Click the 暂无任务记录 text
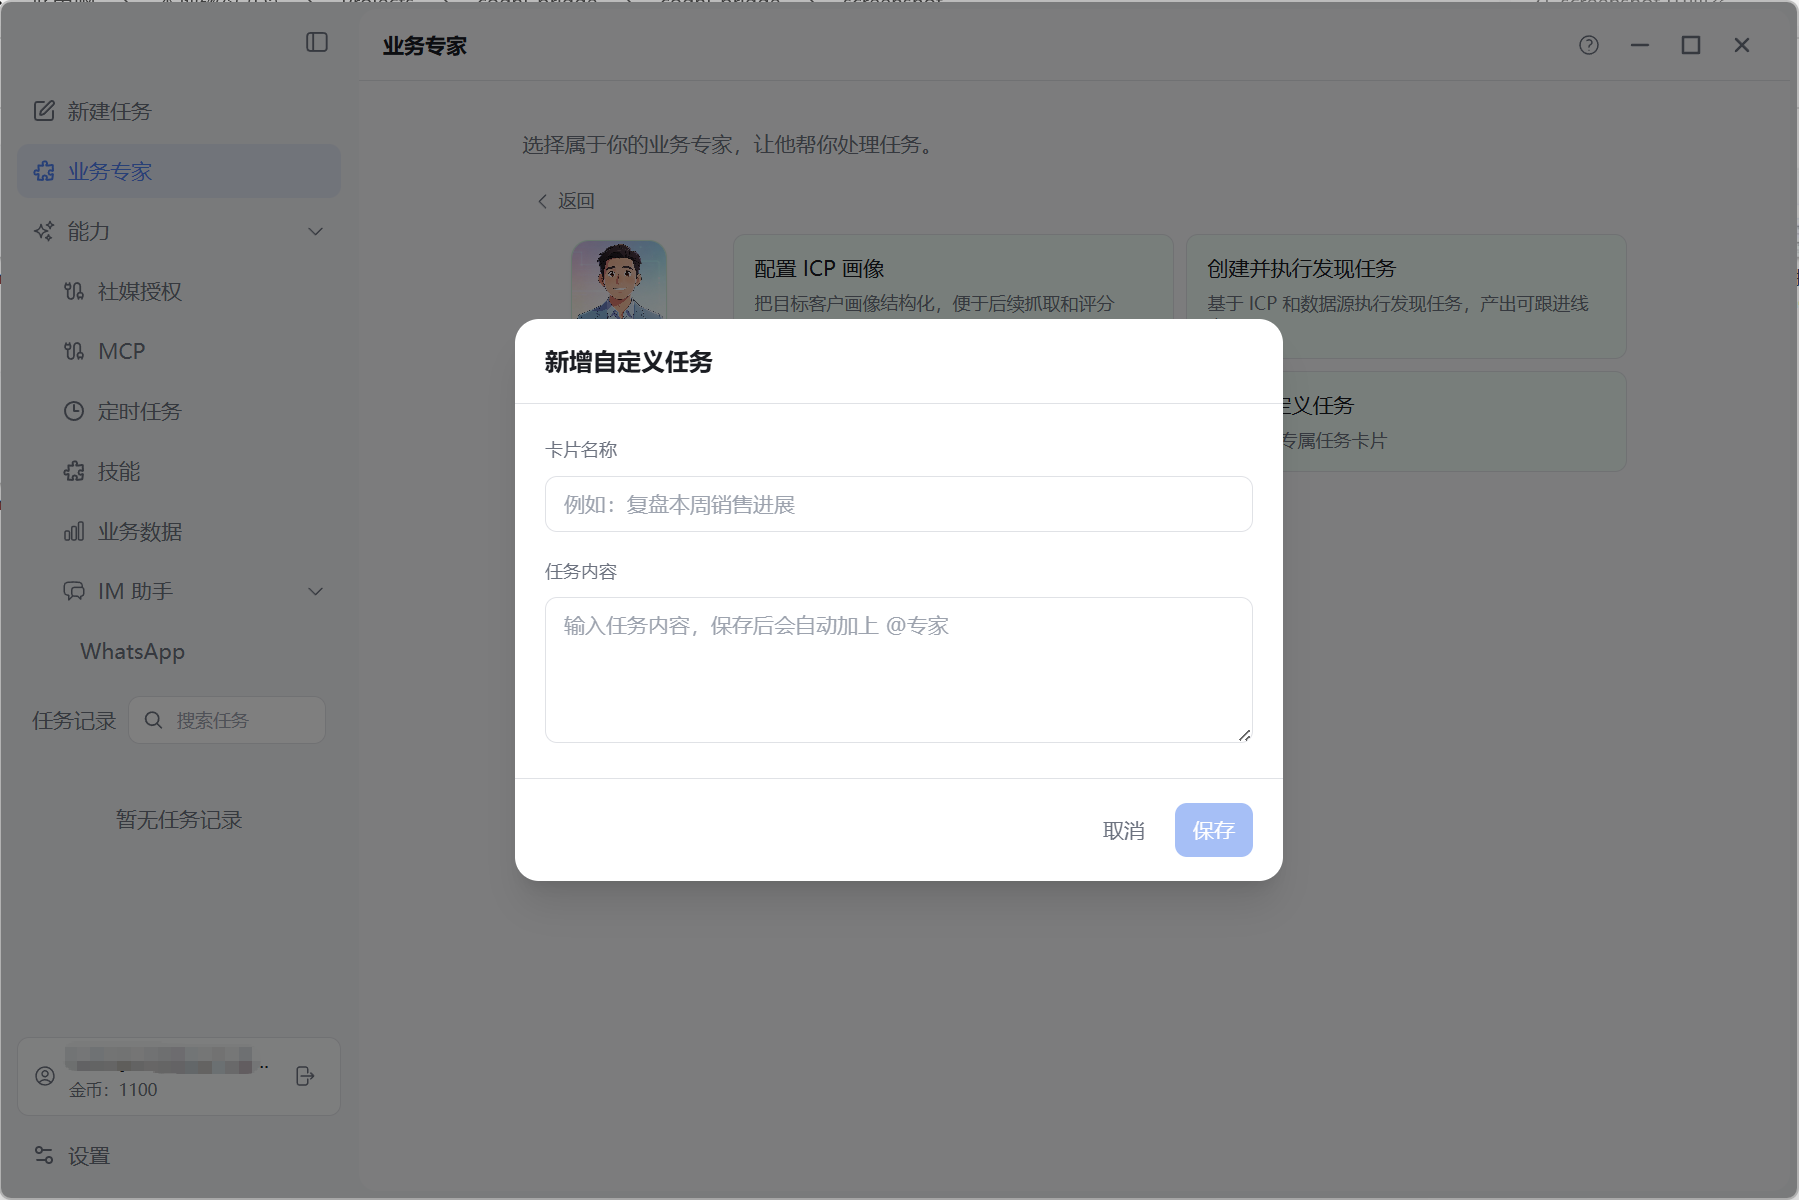The image size is (1799, 1200). click(x=179, y=820)
